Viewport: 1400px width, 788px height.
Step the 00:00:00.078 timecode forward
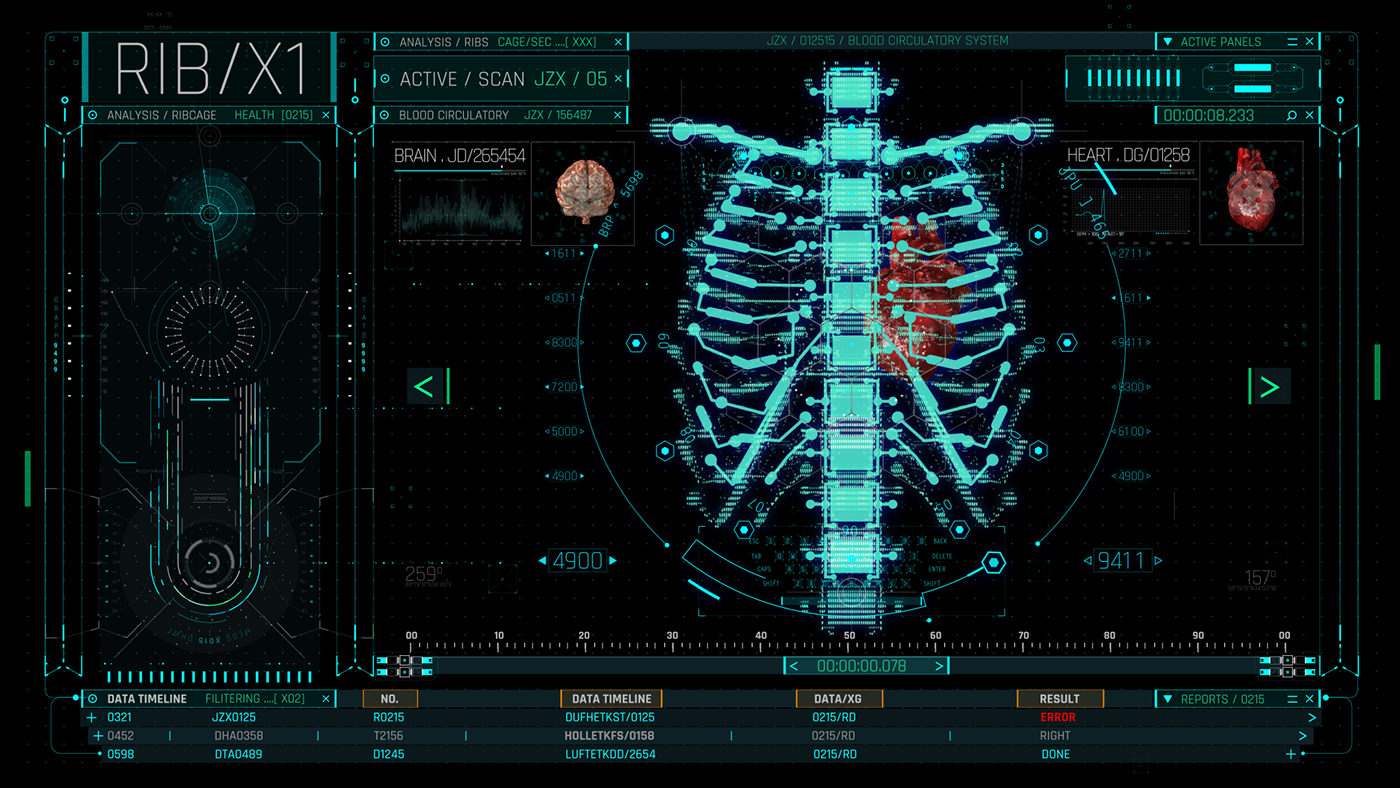tap(939, 666)
